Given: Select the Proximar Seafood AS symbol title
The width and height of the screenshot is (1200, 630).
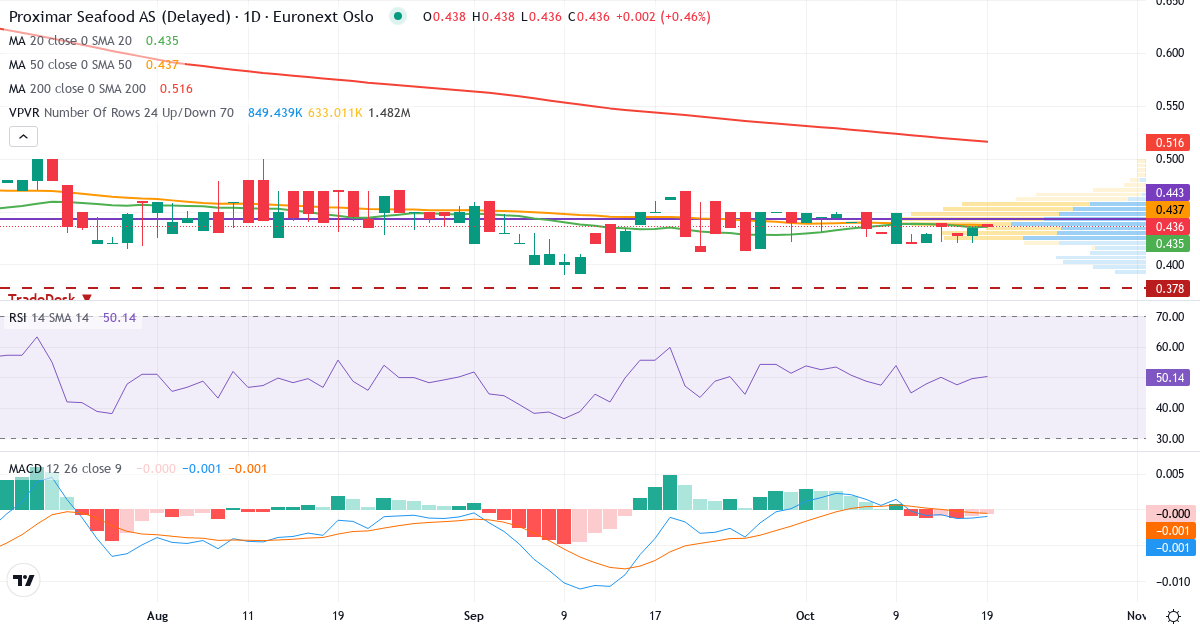Looking at the screenshot, I should tap(191, 17).
